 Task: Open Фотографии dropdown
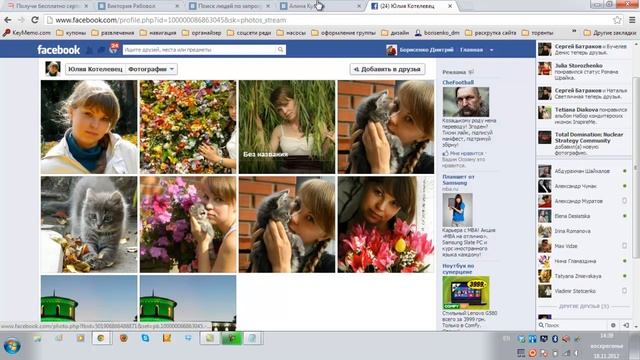point(151,69)
